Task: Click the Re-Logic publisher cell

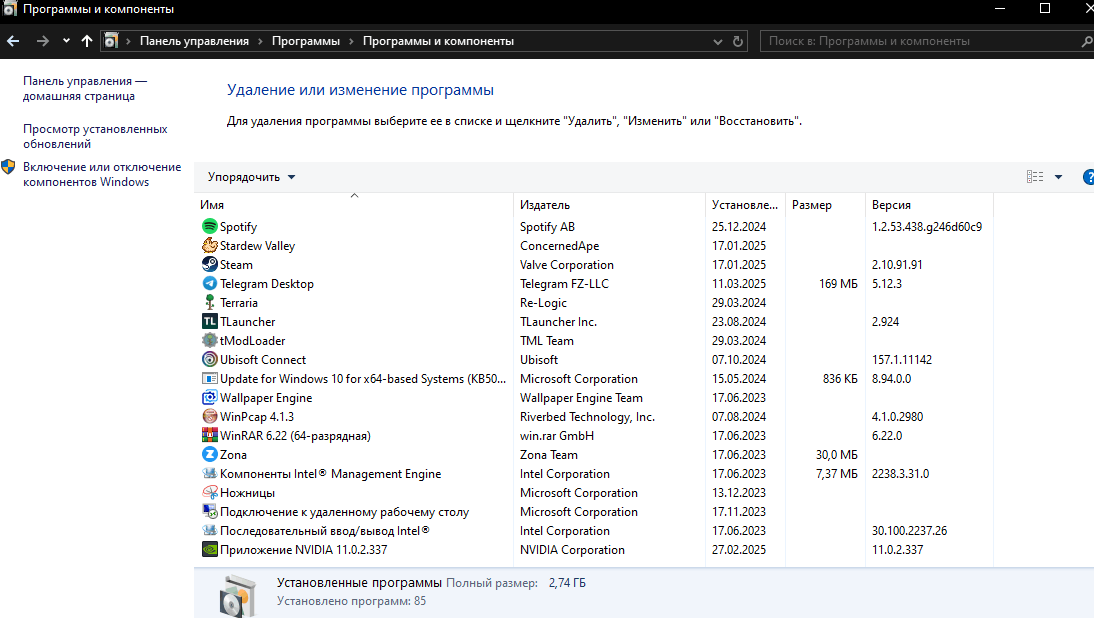Action: coord(543,303)
